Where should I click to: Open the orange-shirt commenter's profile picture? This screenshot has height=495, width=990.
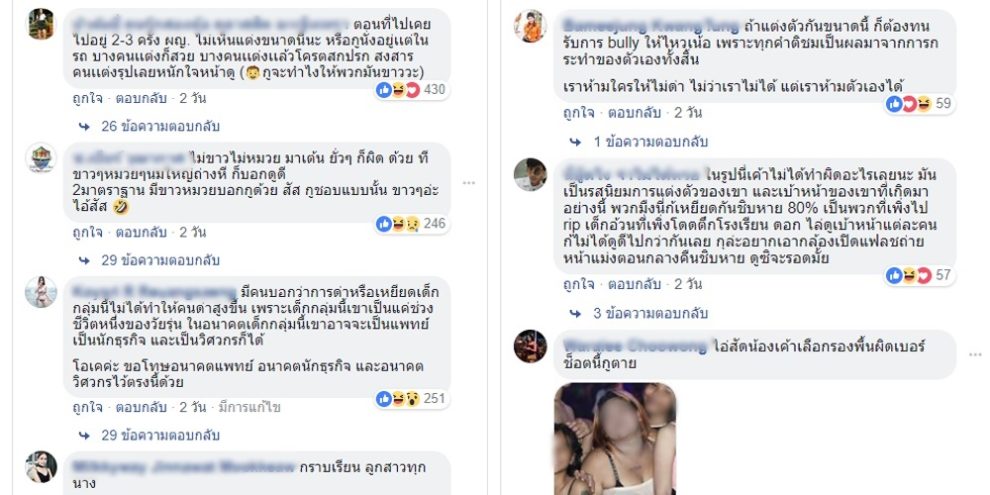click(x=530, y=27)
